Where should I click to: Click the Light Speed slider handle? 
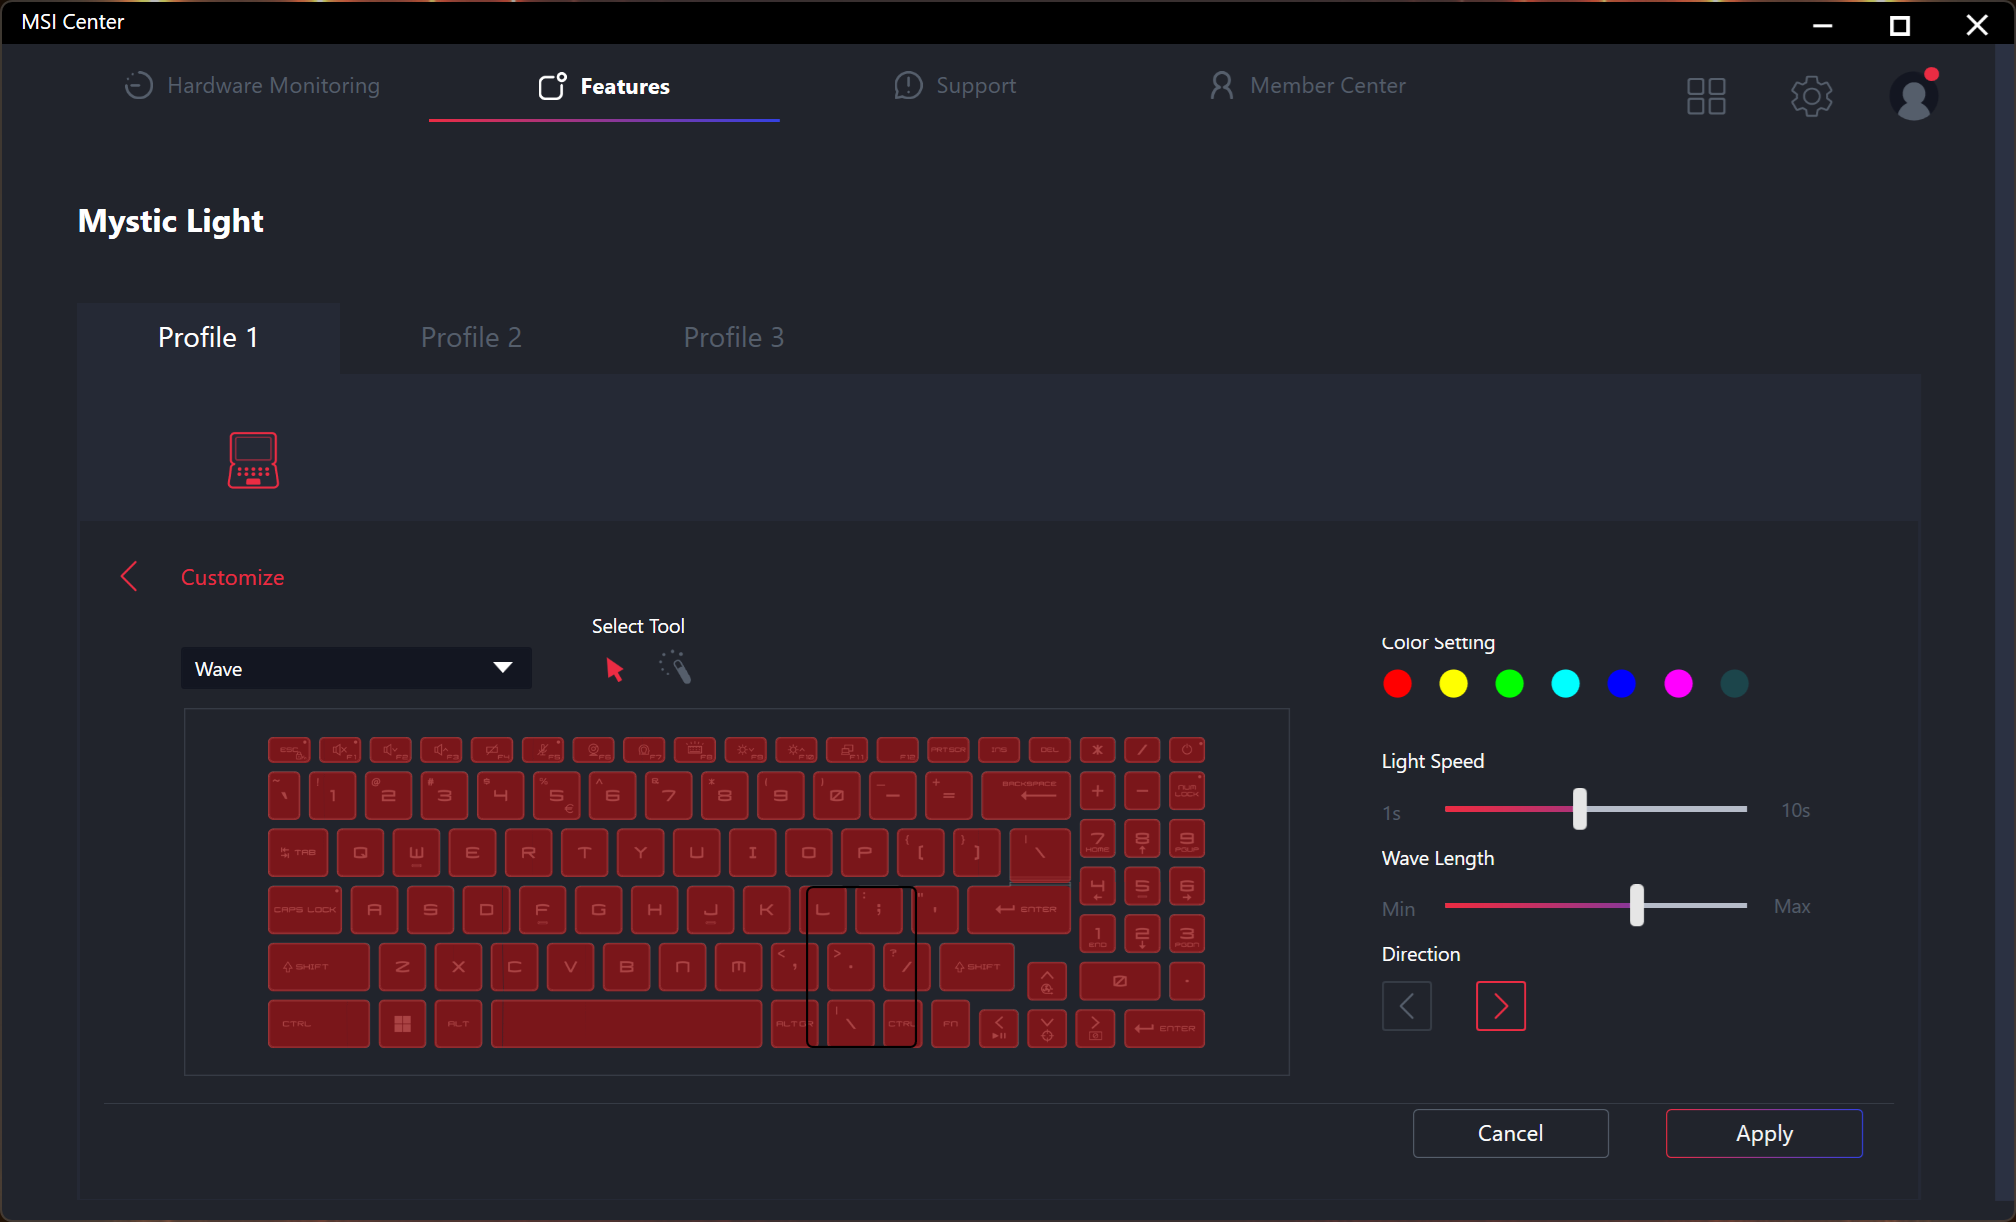click(1580, 809)
